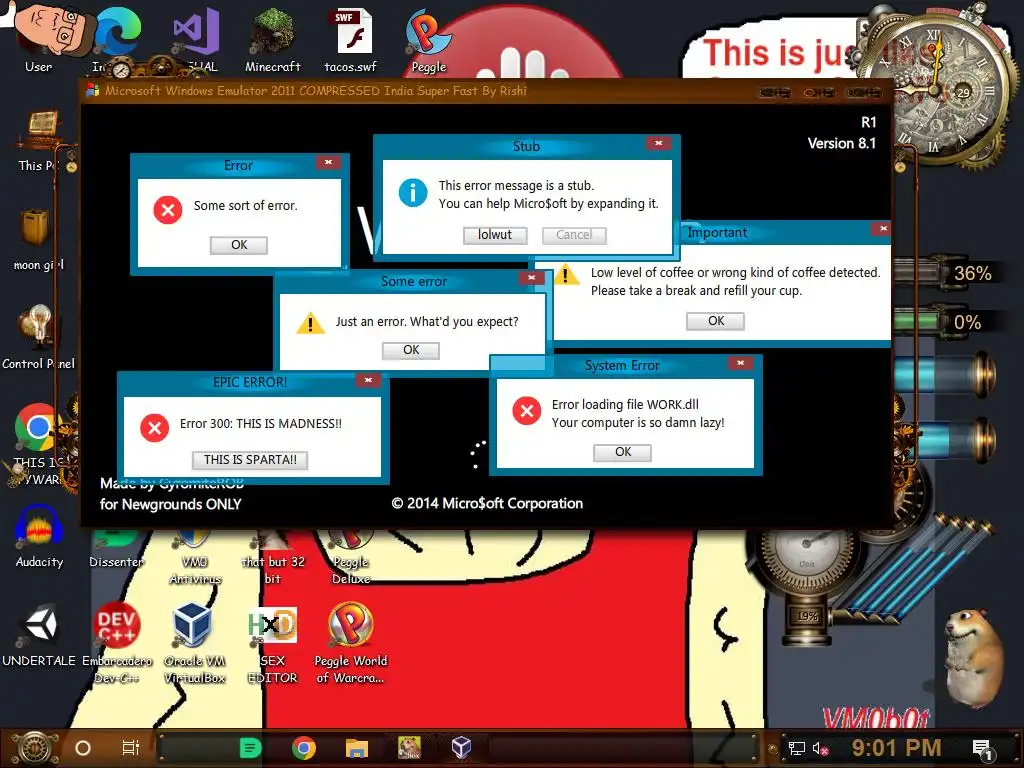Click lolwut in the Stub dialog
Viewport: 1024px width, 768px height.
tap(495, 235)
